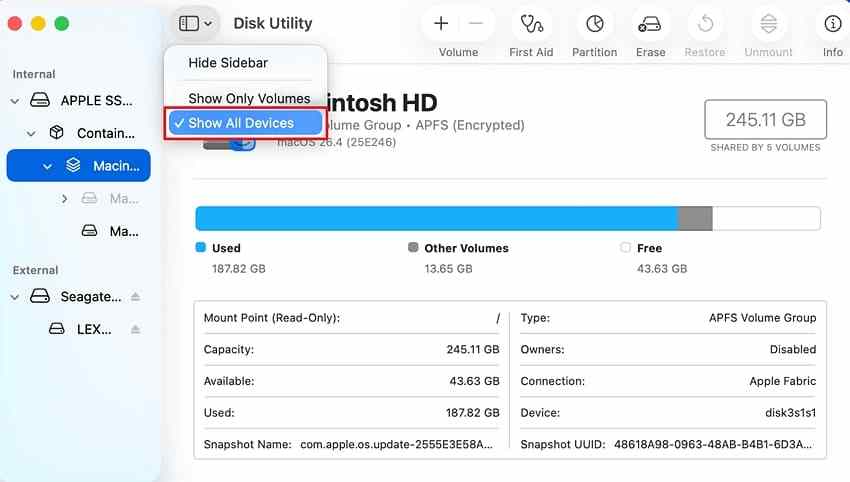The height and width of the screenshot is (482, 850).
Task: Eject the LEX volume
Action: tap(136, 329)
